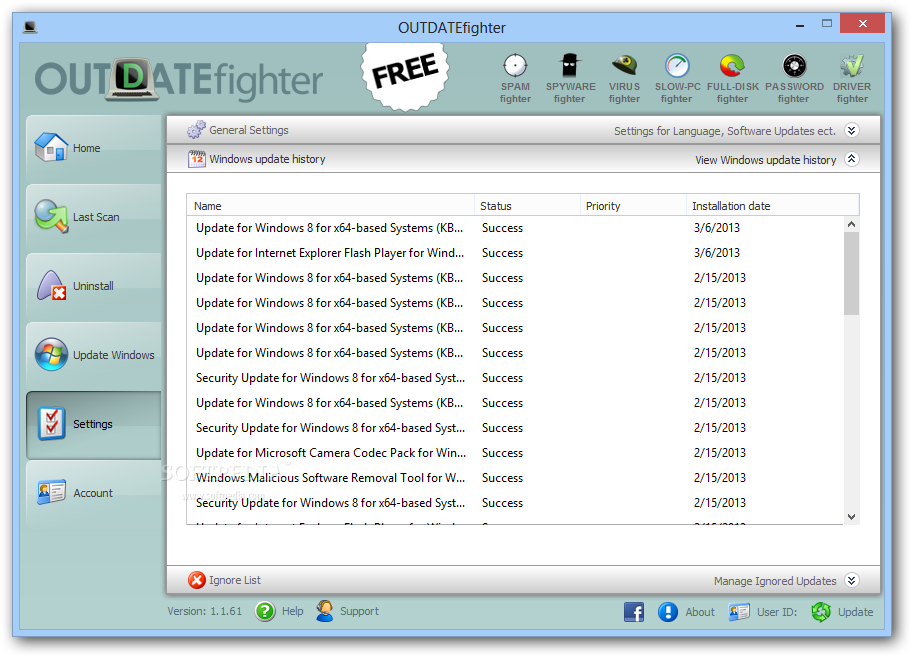Collapse Windows update history chevron
This screenshot has height=657, width=912.
pos(852,159)
